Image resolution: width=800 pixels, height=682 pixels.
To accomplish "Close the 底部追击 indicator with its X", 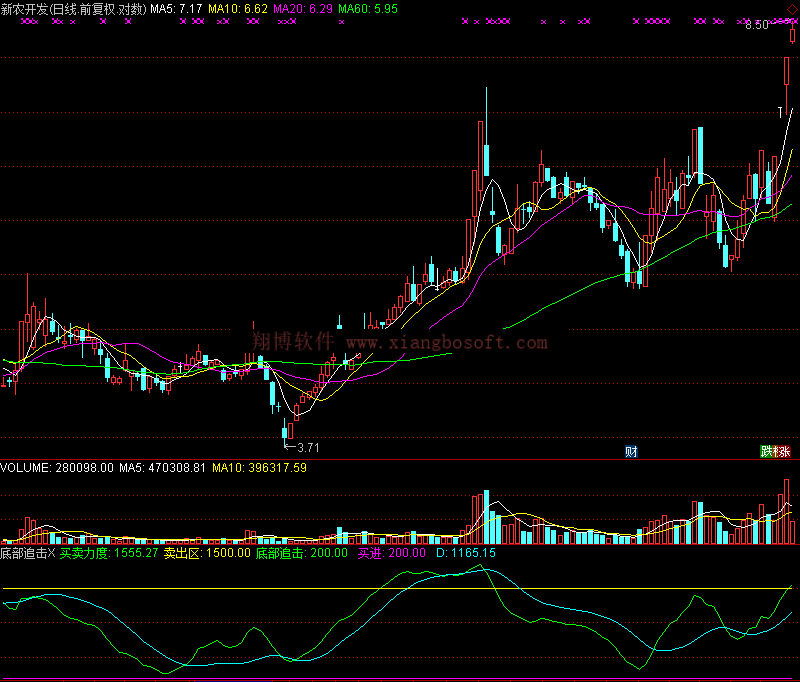I will coord(51,553).
